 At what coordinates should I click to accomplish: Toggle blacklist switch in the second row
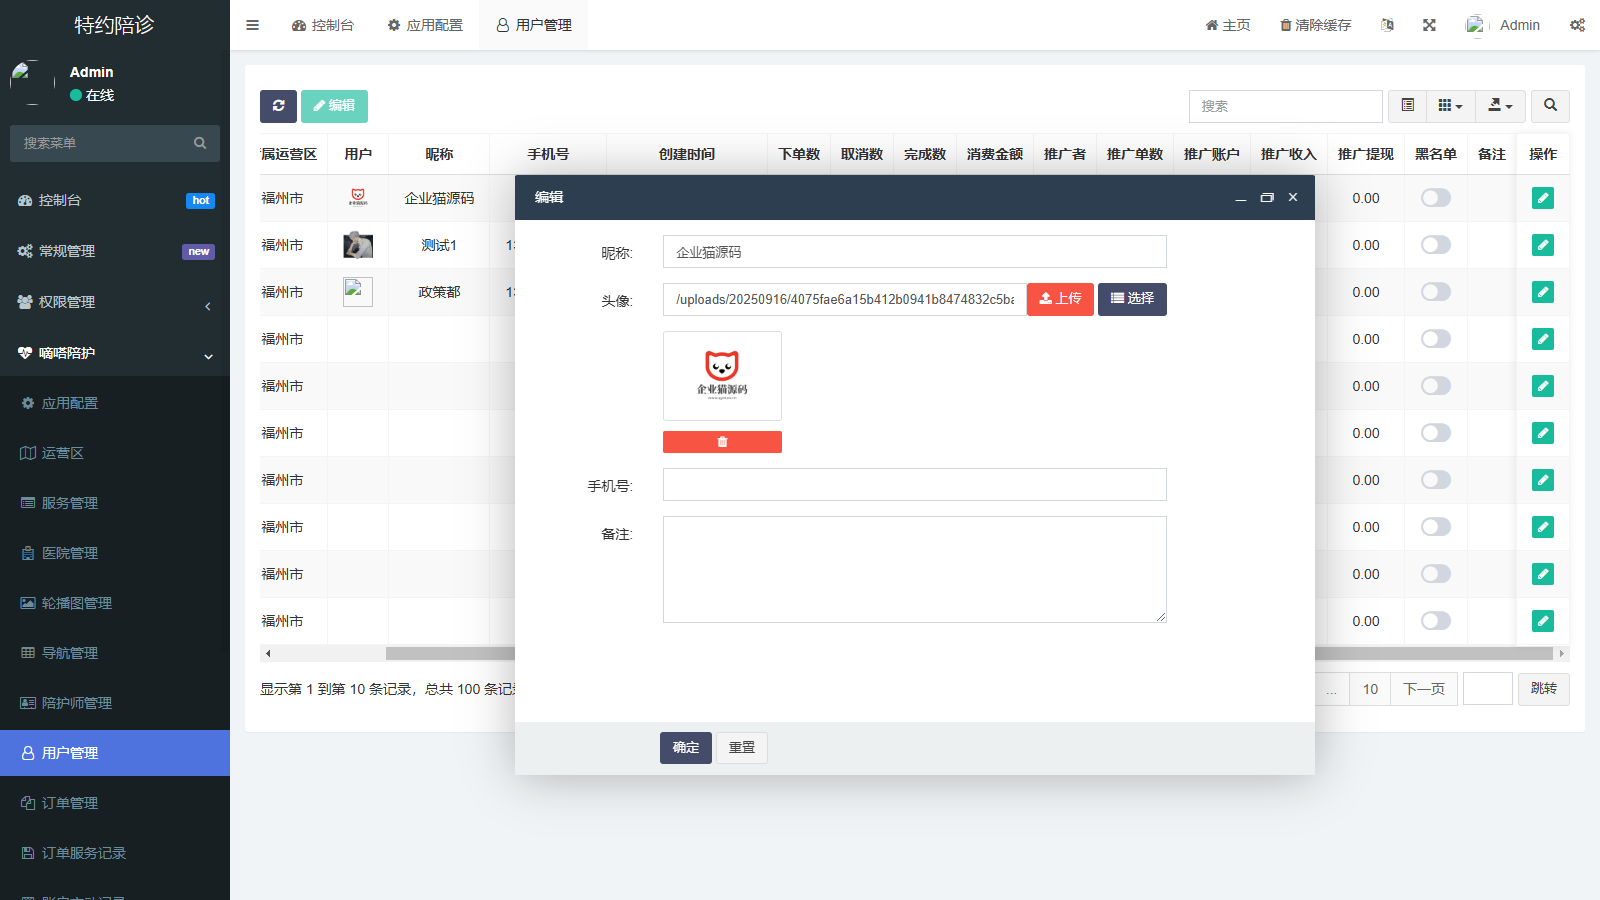coord(1436,245)
